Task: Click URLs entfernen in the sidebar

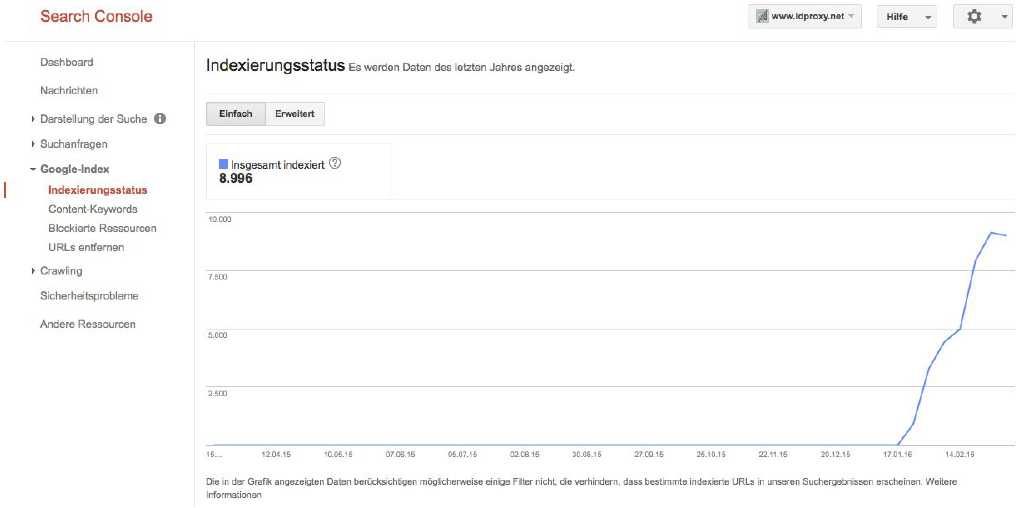Action: point(86,247)
